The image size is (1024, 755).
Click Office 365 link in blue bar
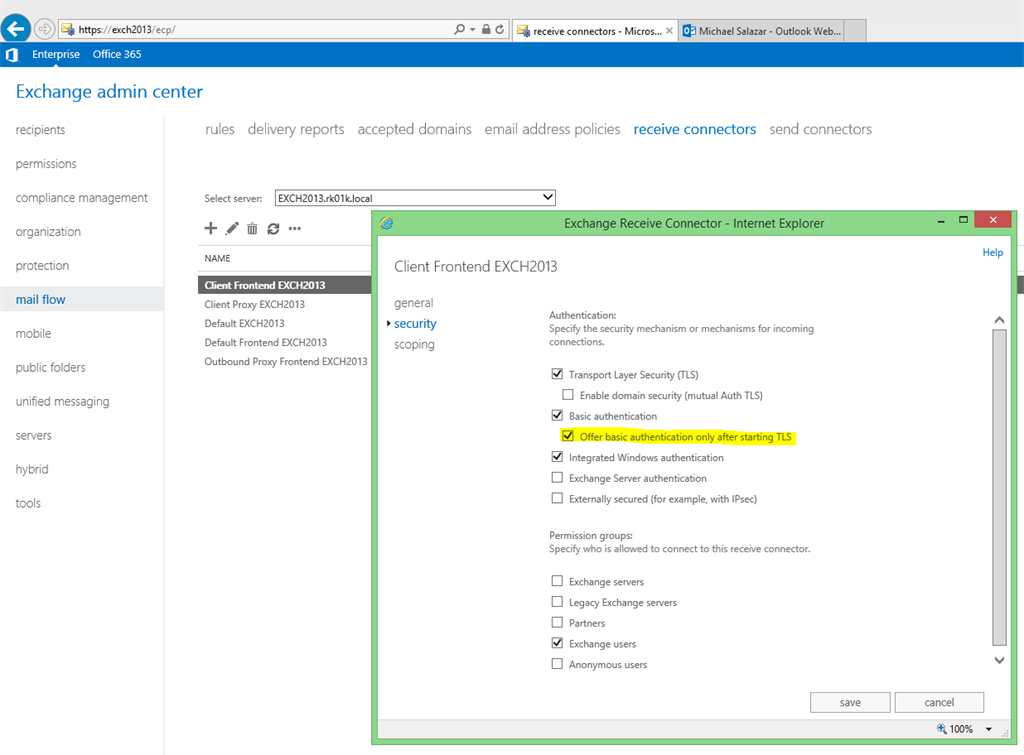click(x=117, y=54)
